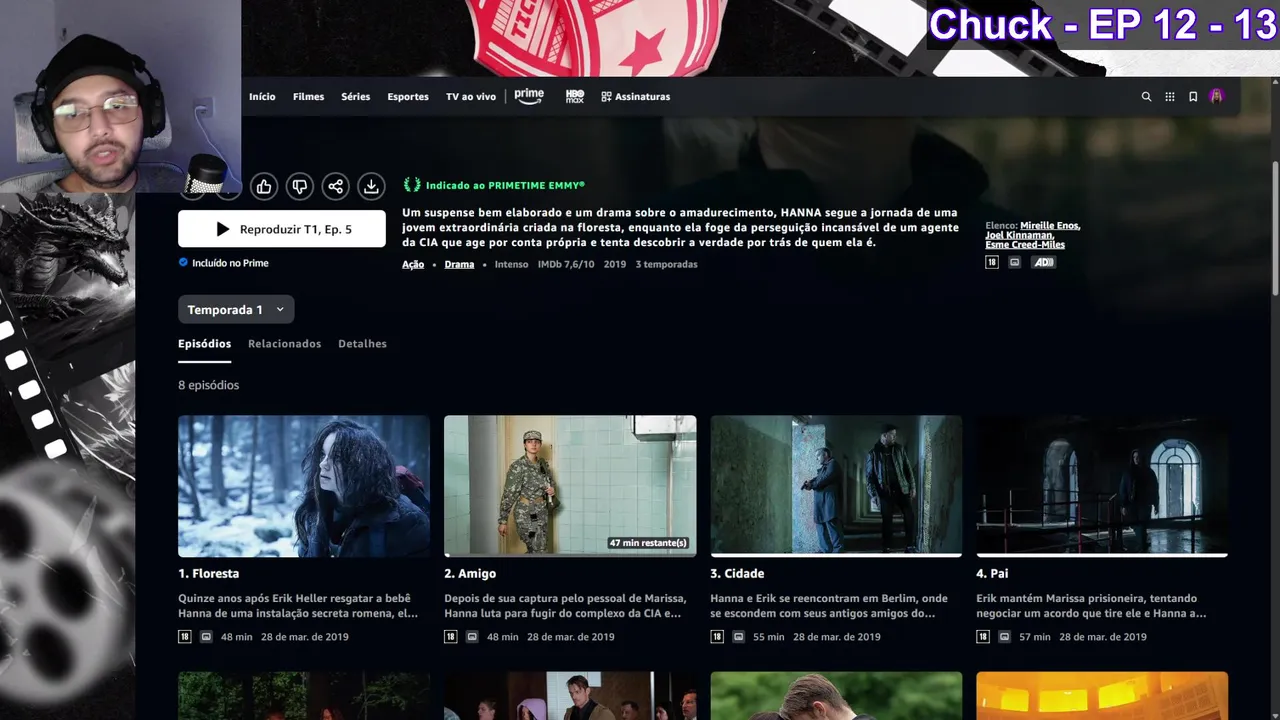Image resolution: width=1280 pixels, height=720 pixels.
Task: Expand the Temporada 1 season dropdown
Action: tap(236, 310)
